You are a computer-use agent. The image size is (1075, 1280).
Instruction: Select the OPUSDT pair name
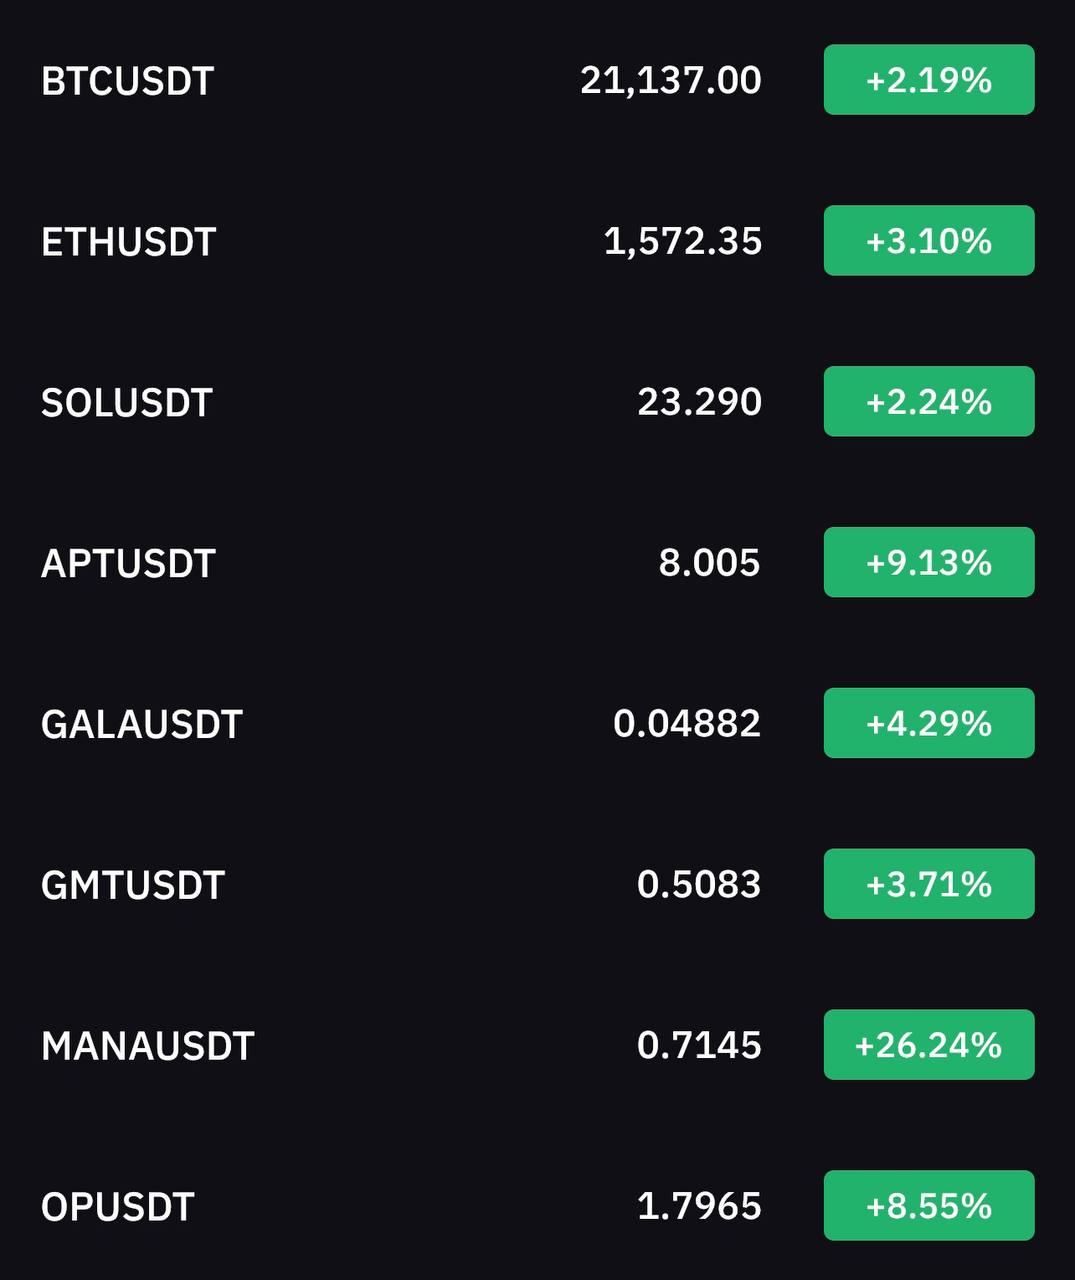tap(117, 1208)
